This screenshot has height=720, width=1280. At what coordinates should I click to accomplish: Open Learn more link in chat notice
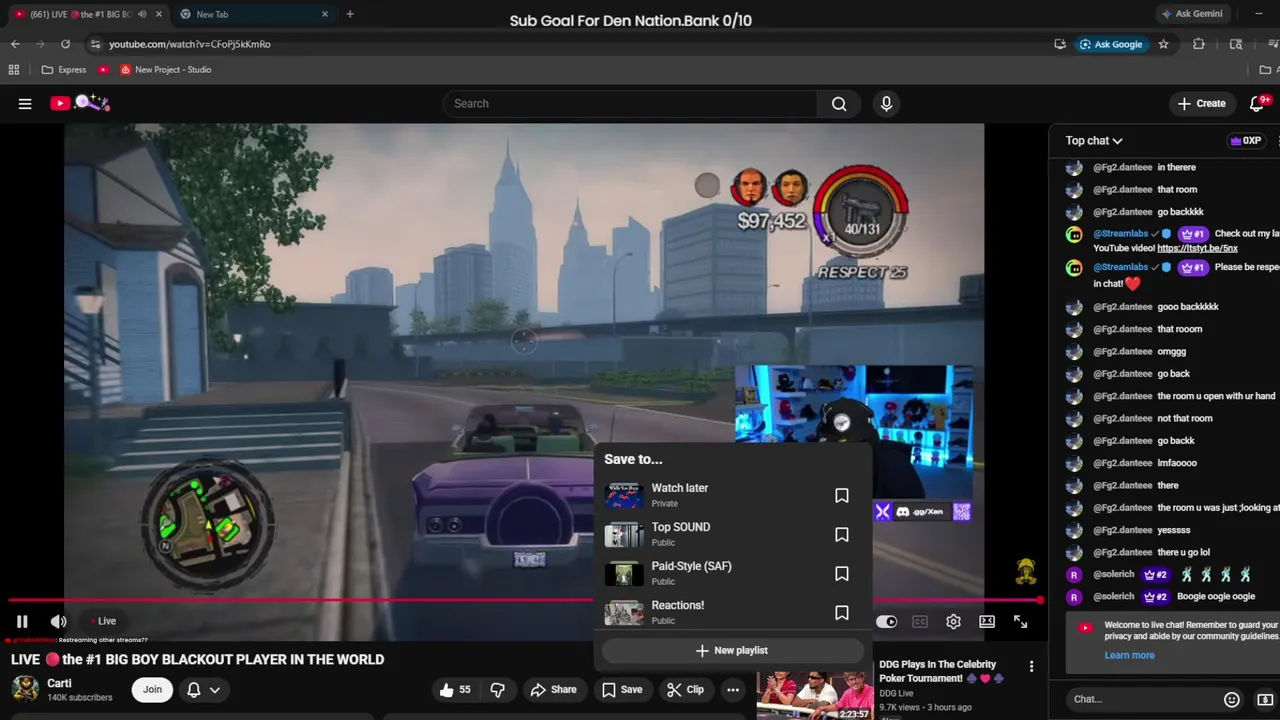click(x=1129, y=655)
